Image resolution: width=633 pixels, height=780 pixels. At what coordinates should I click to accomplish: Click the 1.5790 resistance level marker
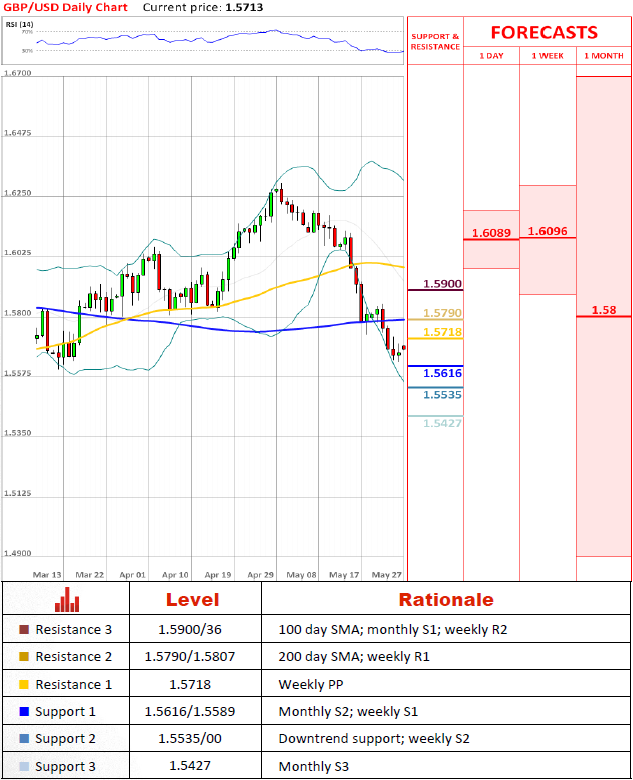click(x=442, y=313)
